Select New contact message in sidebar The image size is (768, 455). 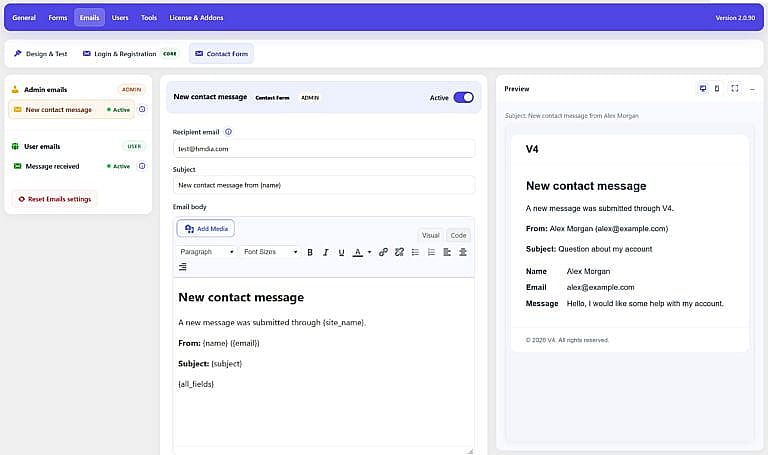[72, 110]
